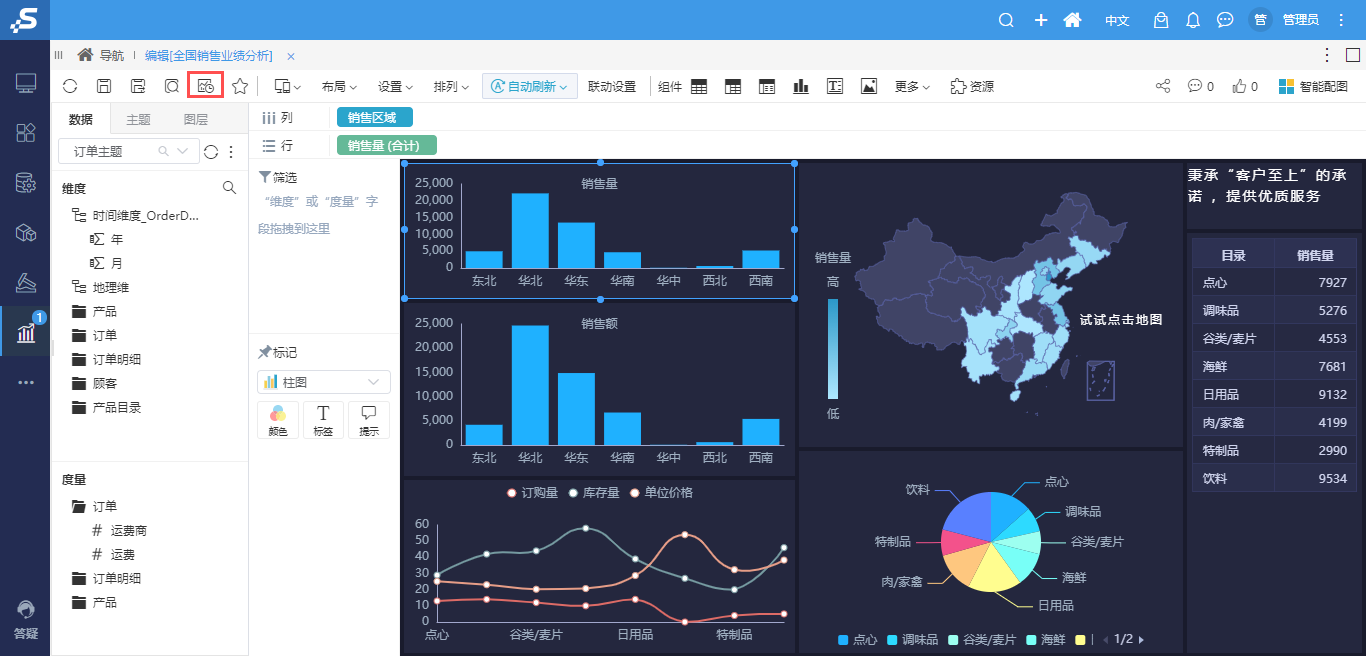Insert the second table component icon

(x=733, y=87)
